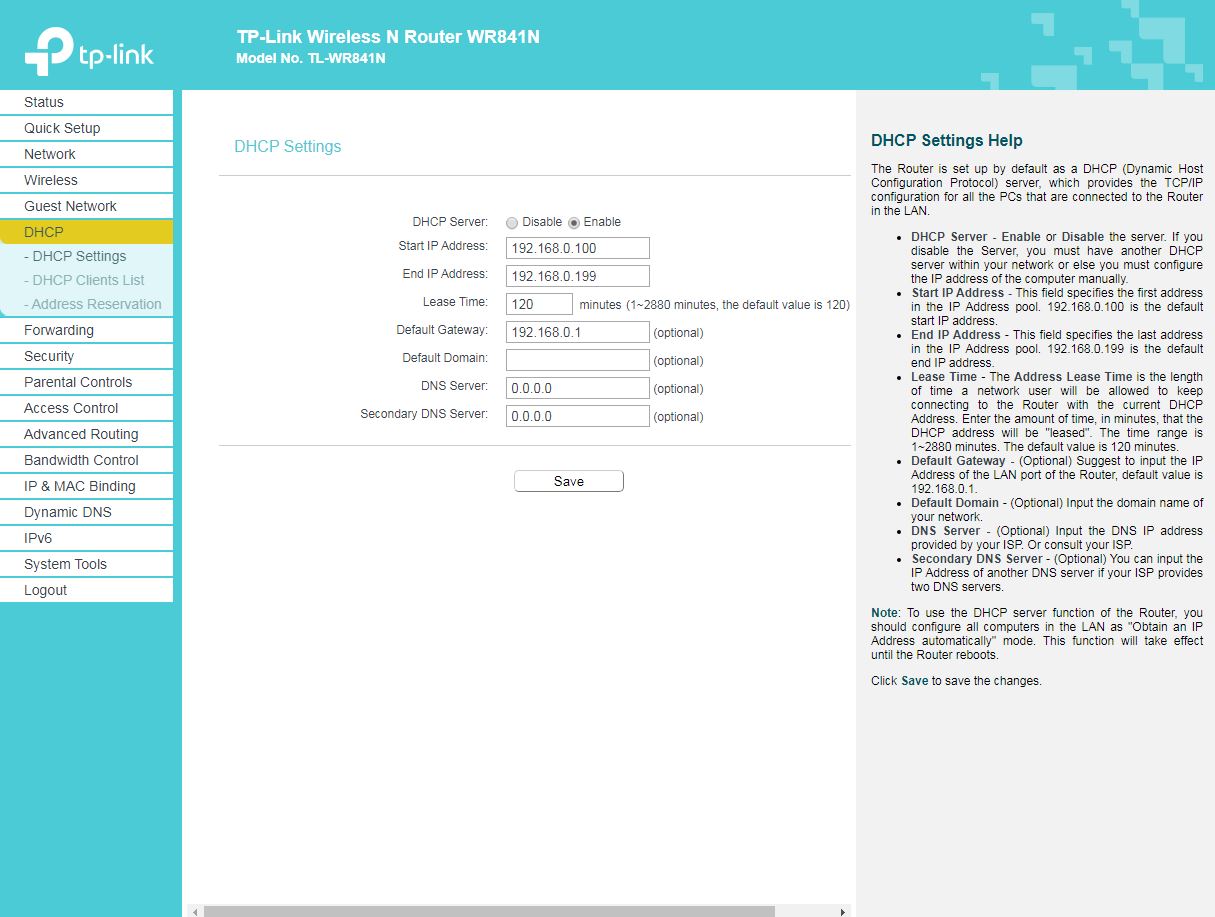The width and height of the screenshot is (1215, 917).
Task: Click the Lease Time input field
Action: pyautogui.click(x=539, y=304)
